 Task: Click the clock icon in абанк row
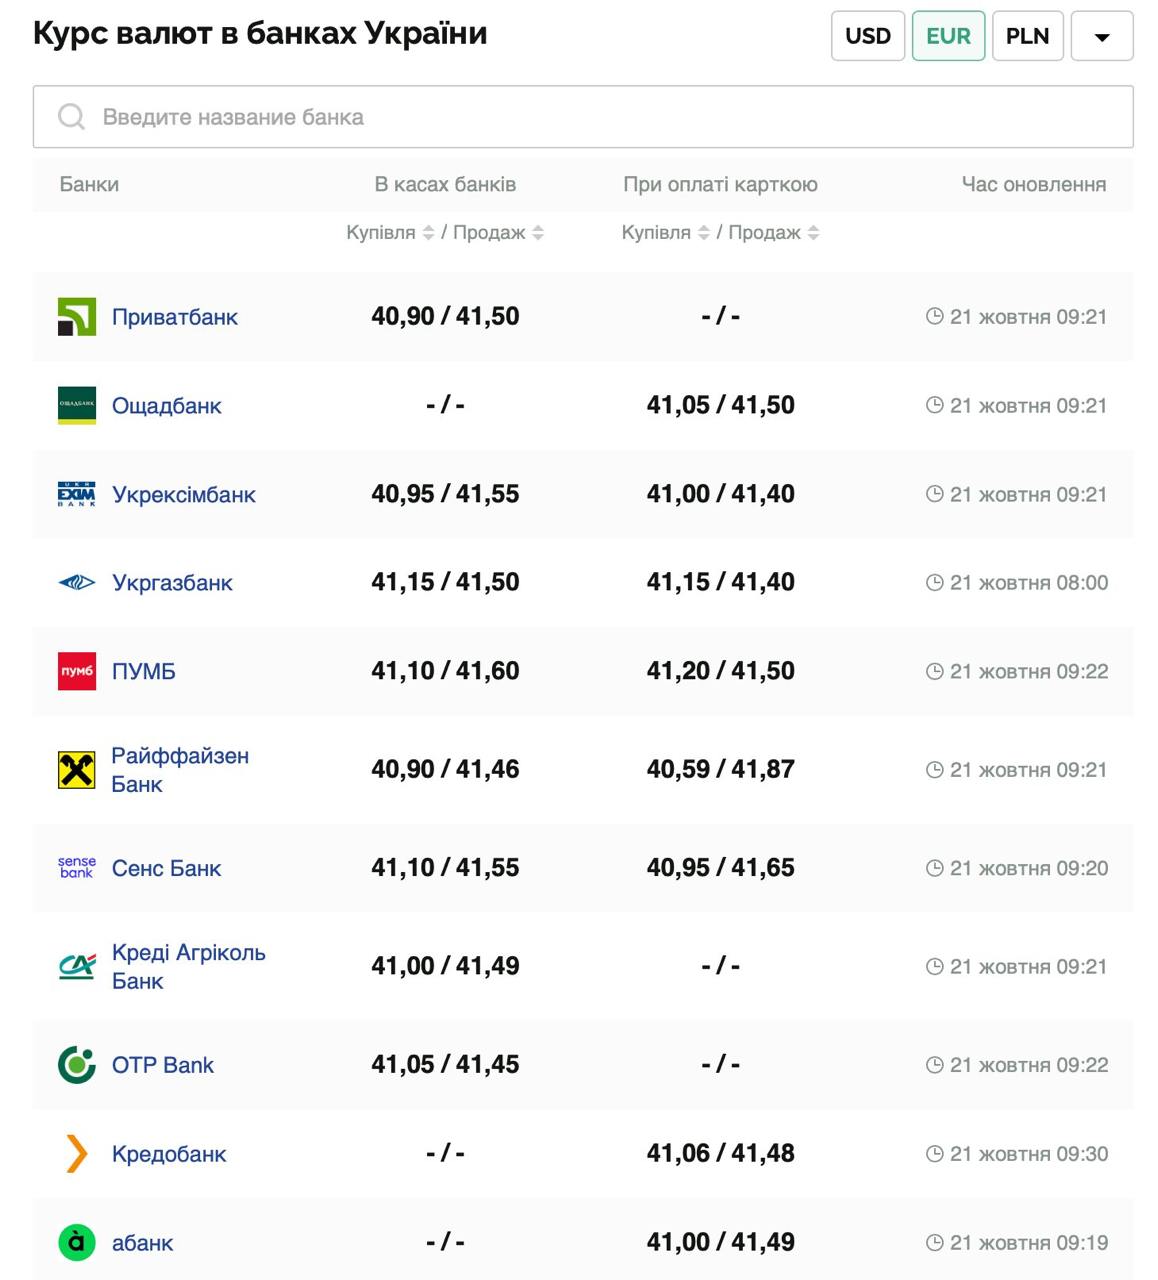tap(935, 1242)
